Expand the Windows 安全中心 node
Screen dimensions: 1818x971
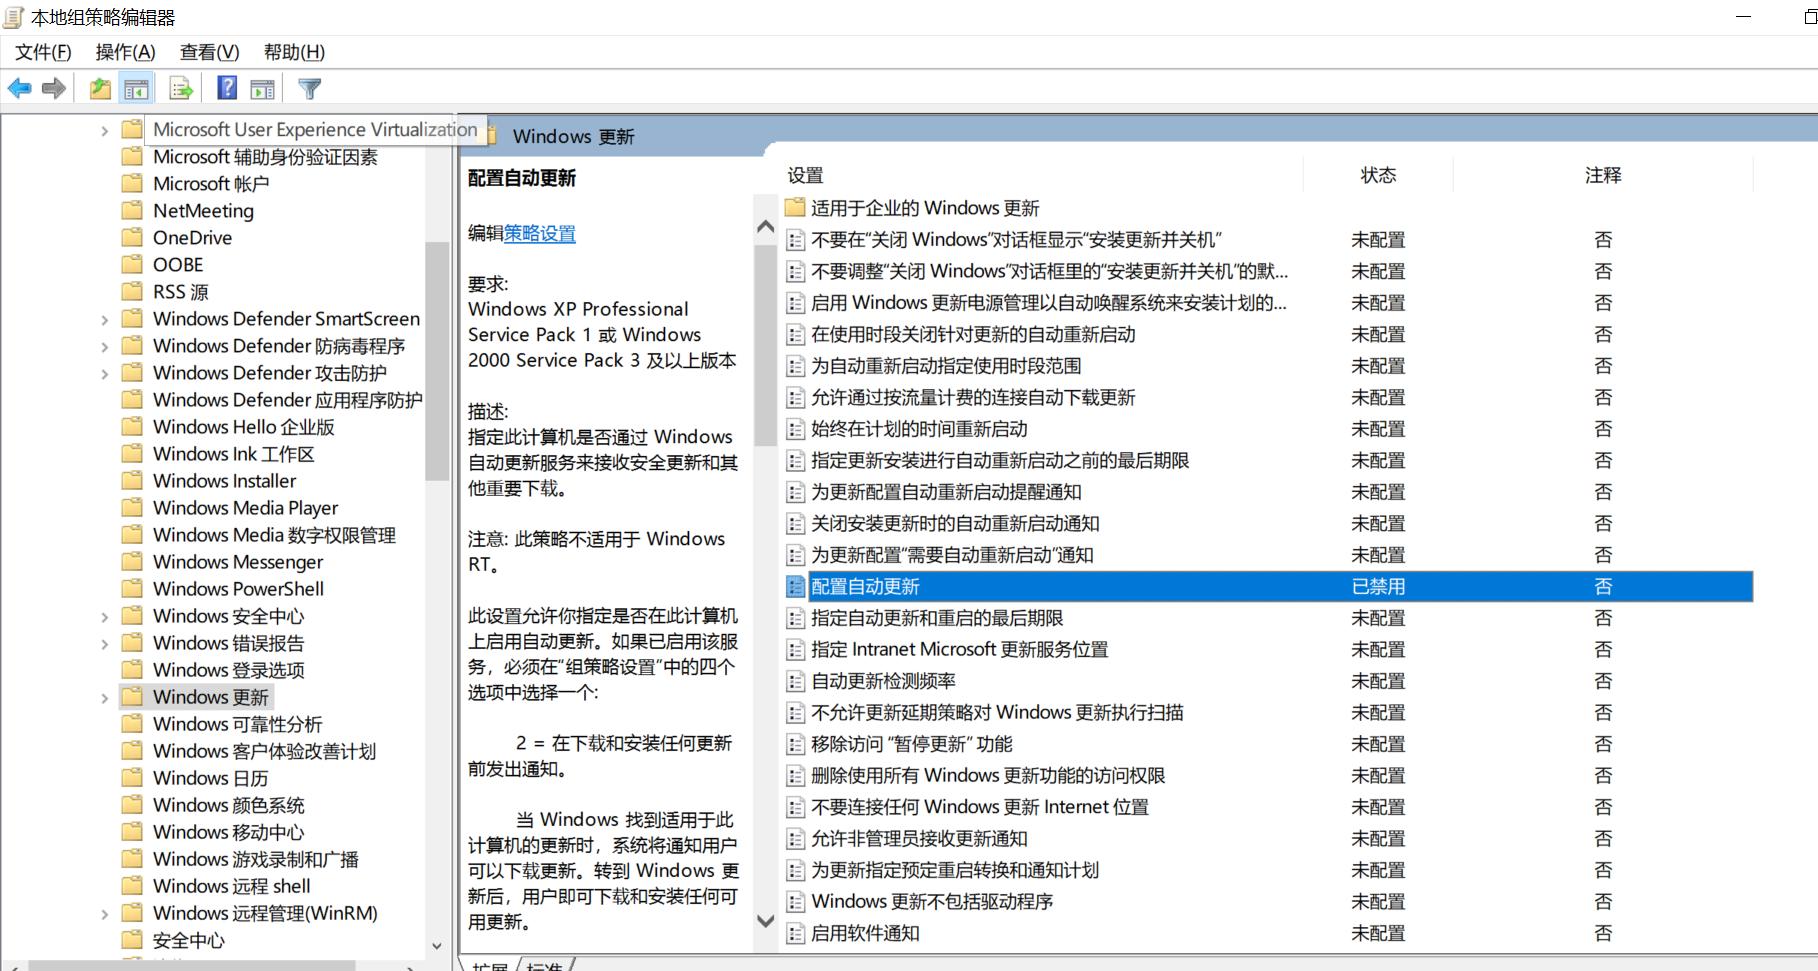click(x=104, y=616)
